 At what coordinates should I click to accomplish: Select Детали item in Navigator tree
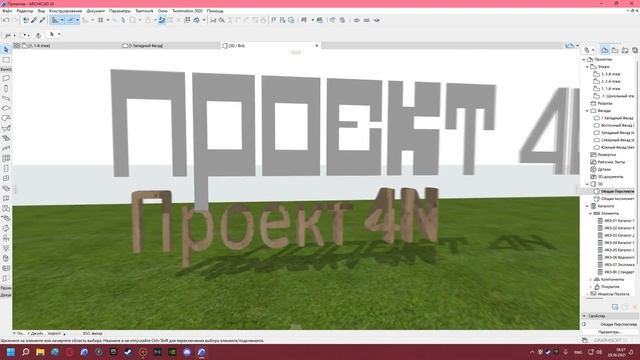tap(604, 169)
